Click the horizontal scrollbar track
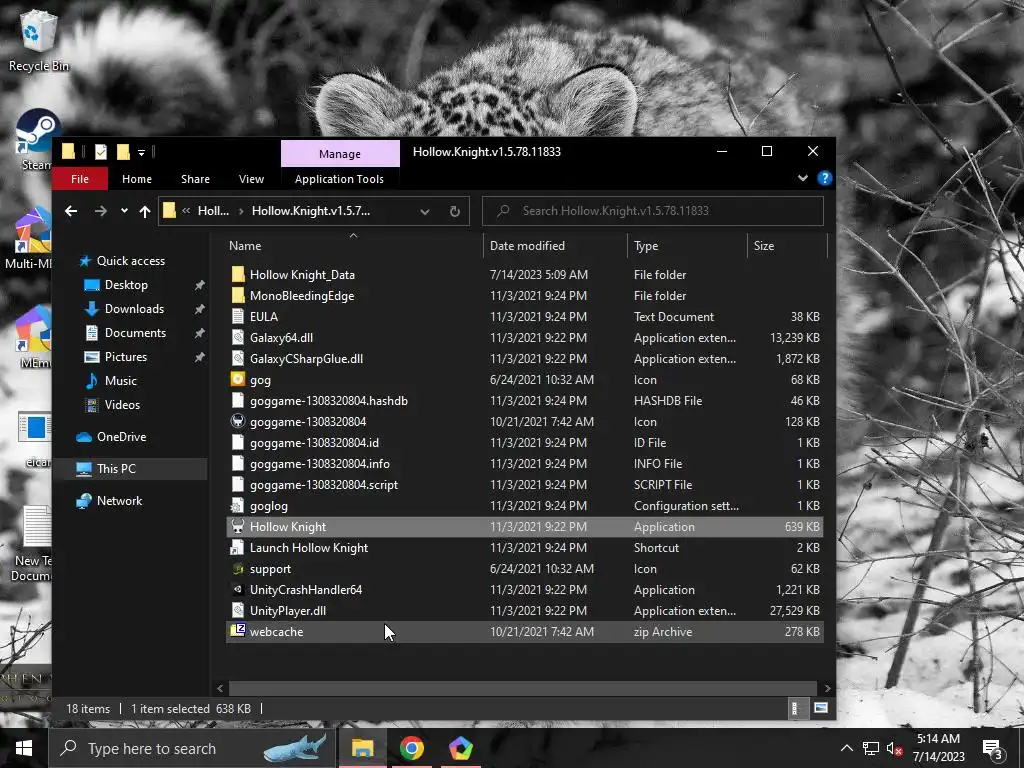Screen dimensions: 1024x768 click(523, 688)
